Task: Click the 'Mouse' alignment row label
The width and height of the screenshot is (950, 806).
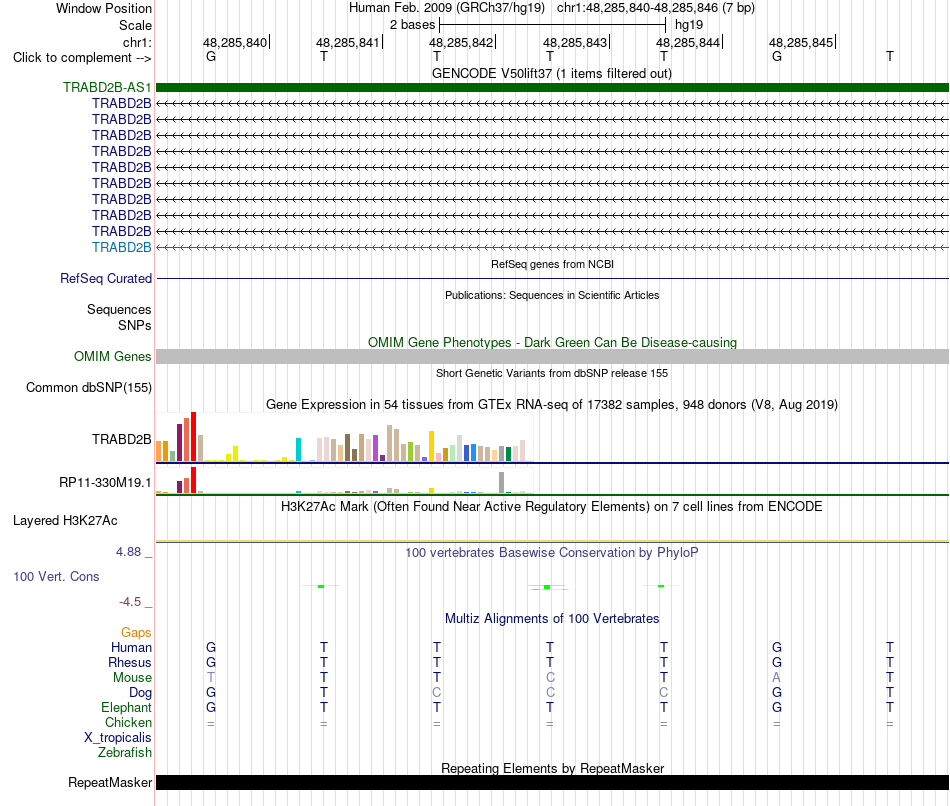Action: click(132, 678)
